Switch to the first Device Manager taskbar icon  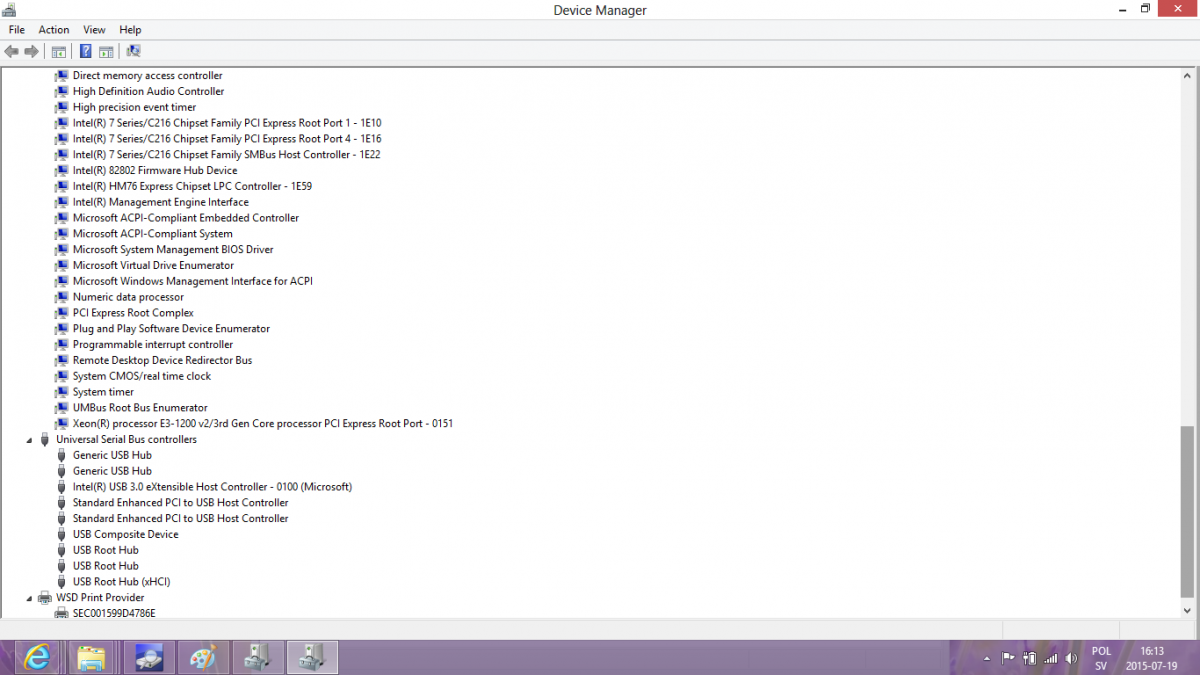pyautogui.click(x=258, y=658)
